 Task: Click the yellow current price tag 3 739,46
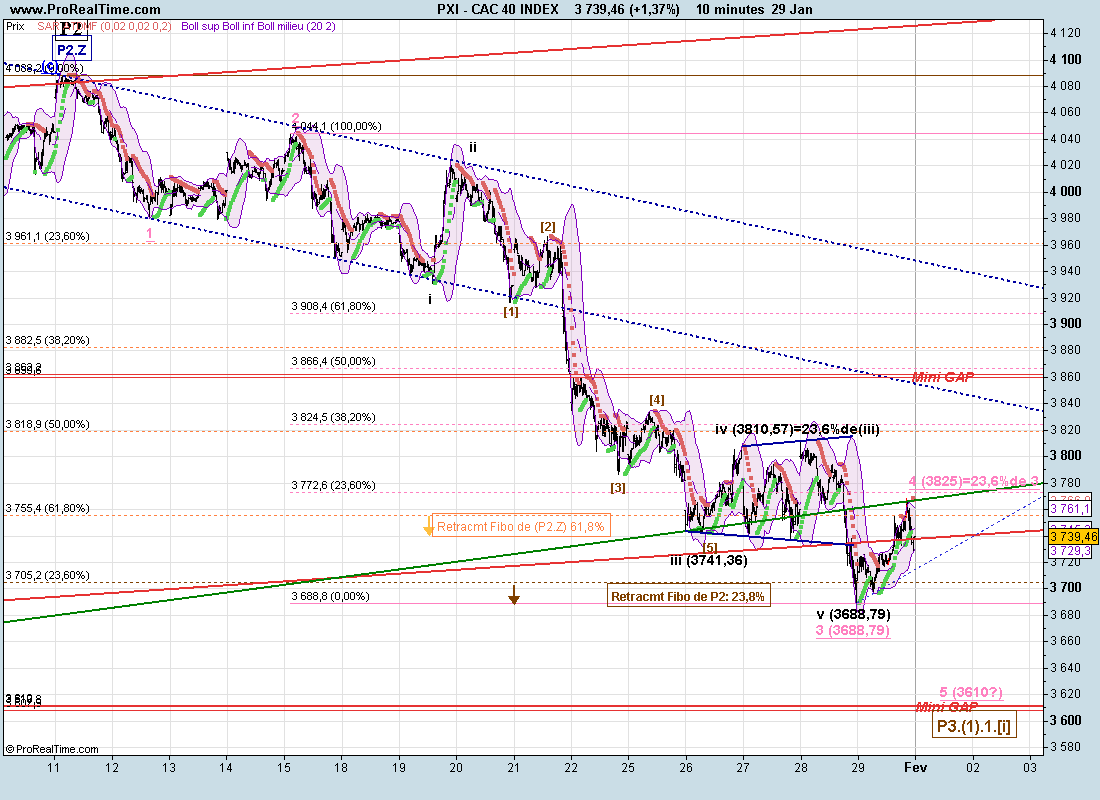click(1073, 536)
